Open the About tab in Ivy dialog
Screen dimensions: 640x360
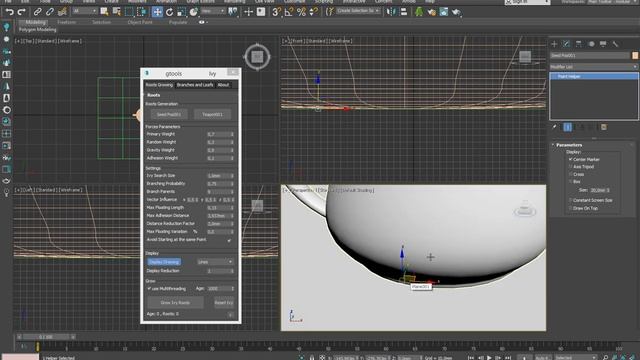click(x=223, y=85)
